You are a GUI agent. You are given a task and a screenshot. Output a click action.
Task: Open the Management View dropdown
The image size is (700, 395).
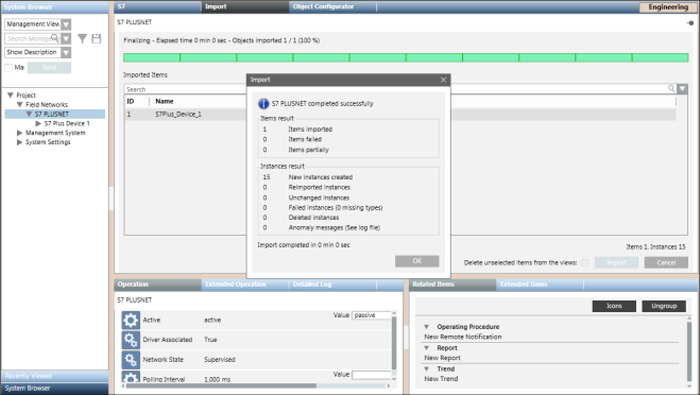66,25
